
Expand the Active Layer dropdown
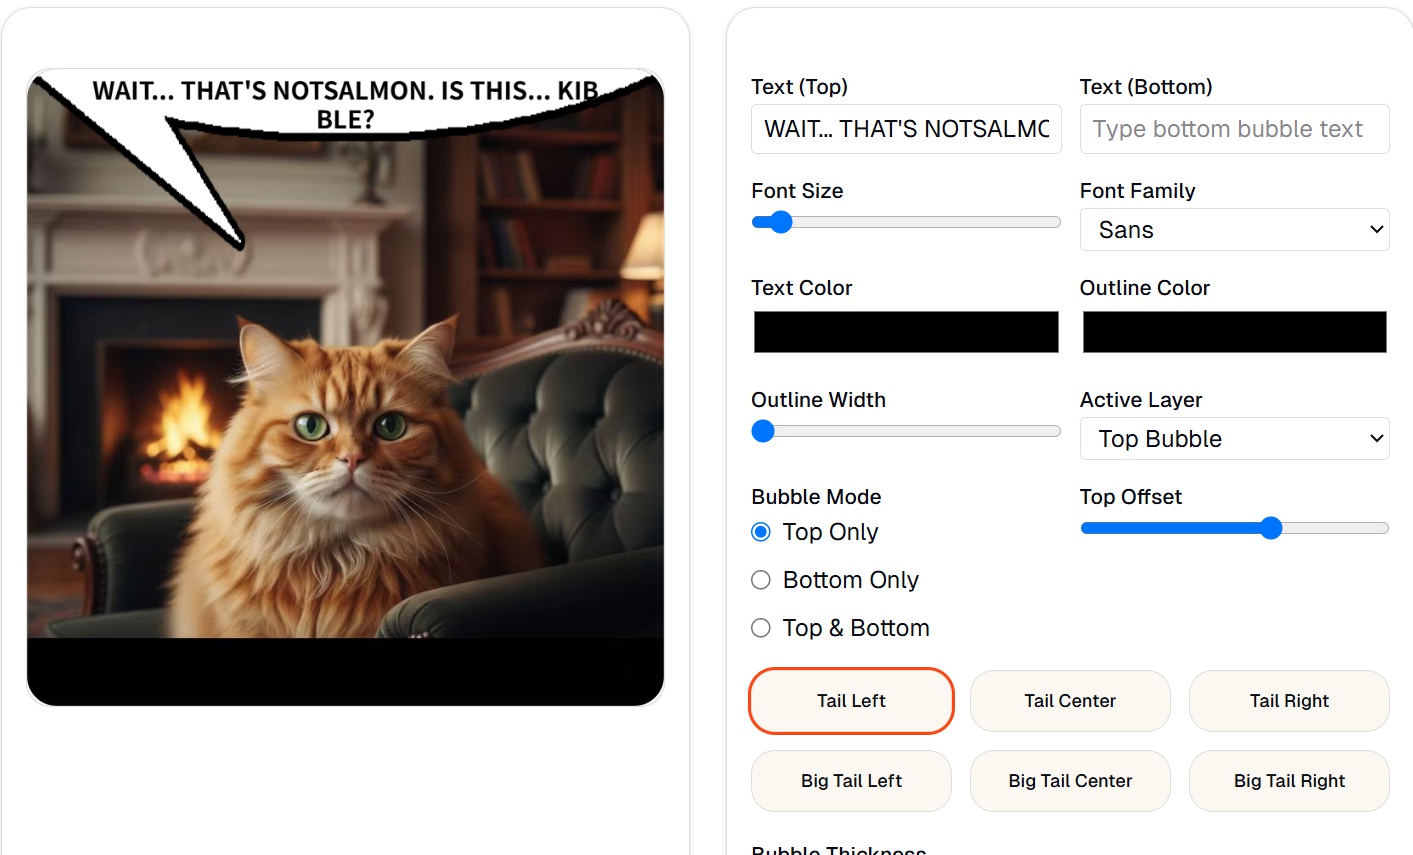click(x=1234, y=439)
